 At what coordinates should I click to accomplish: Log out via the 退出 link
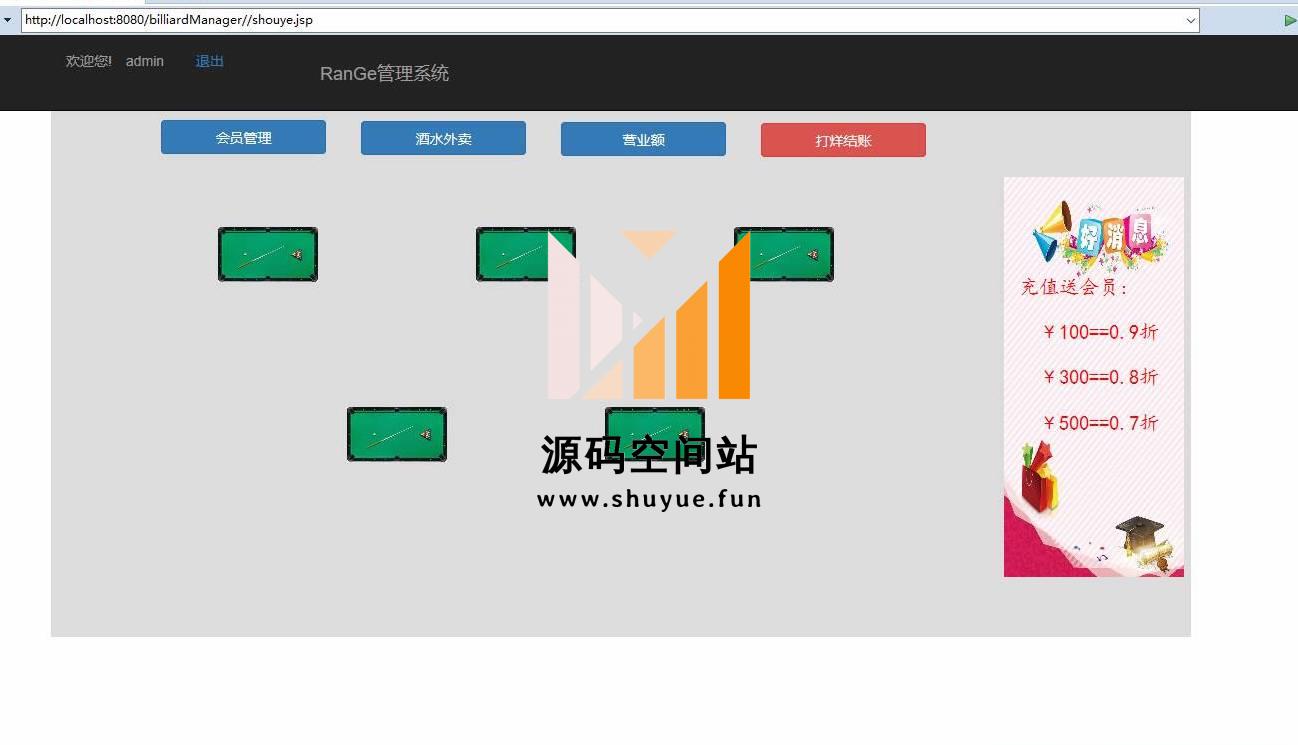click(x=210, y=62)
